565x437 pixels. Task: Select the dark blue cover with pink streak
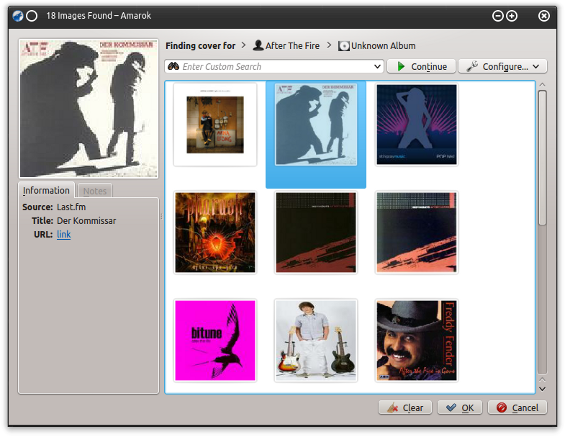point(417,232)
